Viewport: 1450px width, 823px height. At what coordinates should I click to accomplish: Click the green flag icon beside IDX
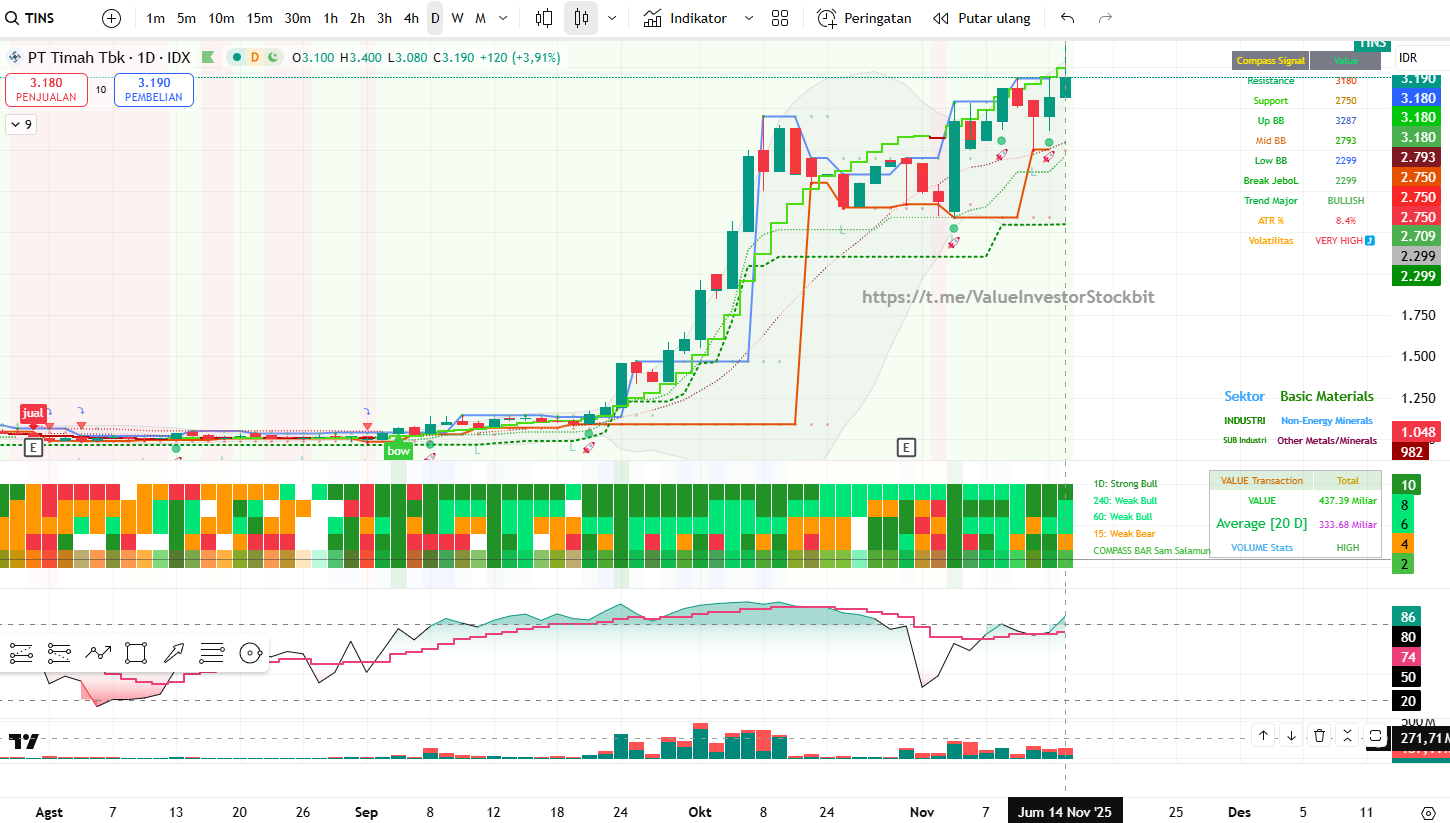tap(208, 58)
